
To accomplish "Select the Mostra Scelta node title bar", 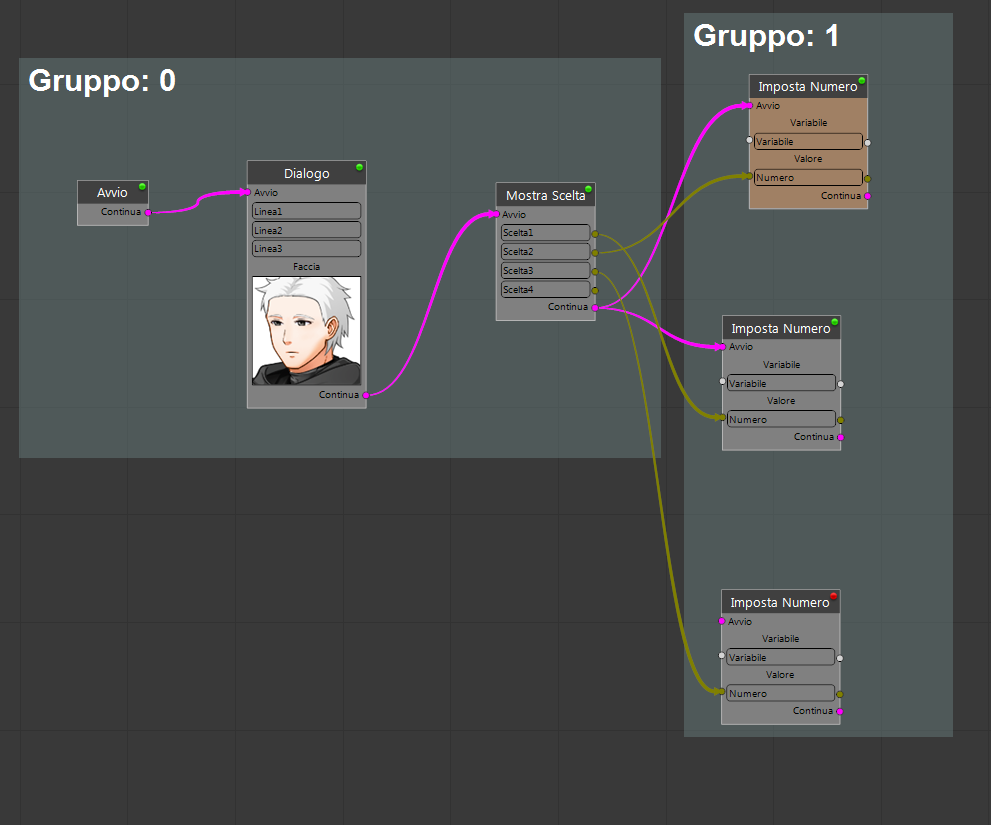I will coord(545,195).
